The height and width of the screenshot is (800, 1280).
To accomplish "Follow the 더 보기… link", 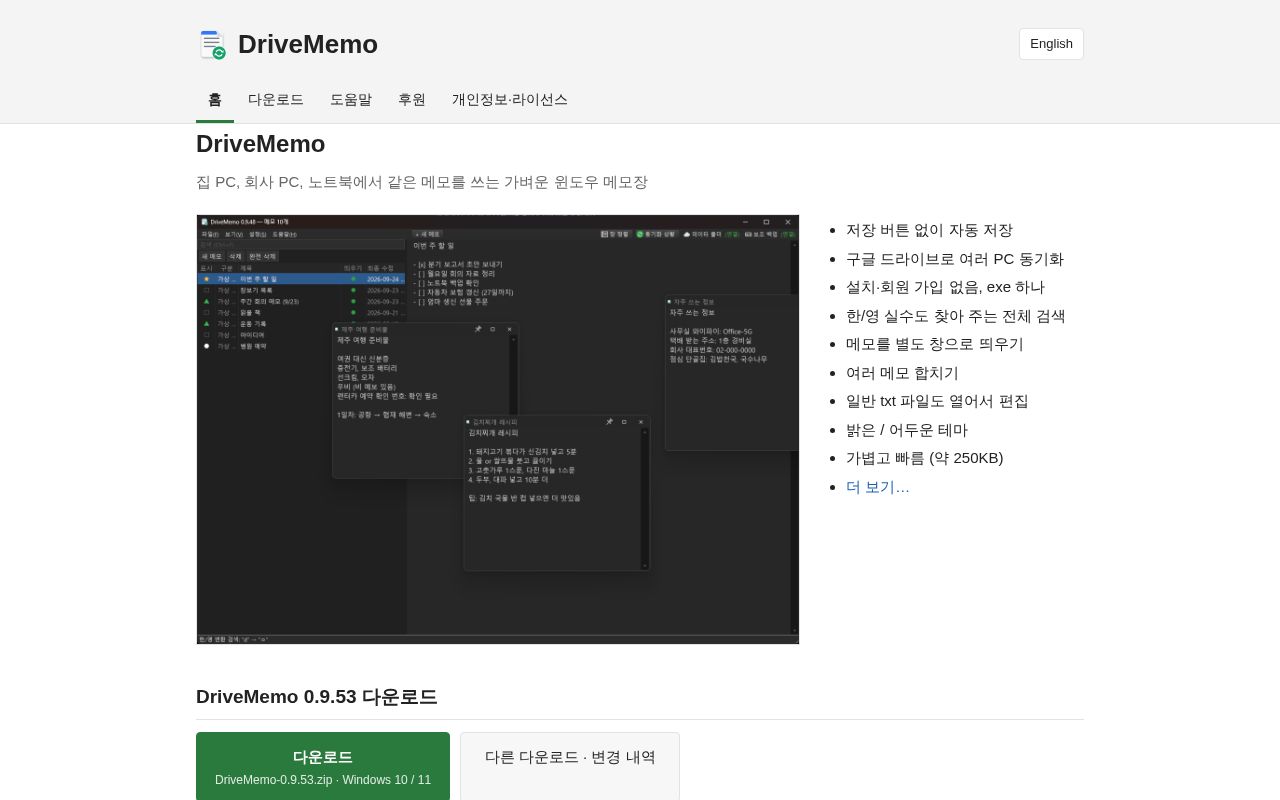I will (x=878, y=487).
